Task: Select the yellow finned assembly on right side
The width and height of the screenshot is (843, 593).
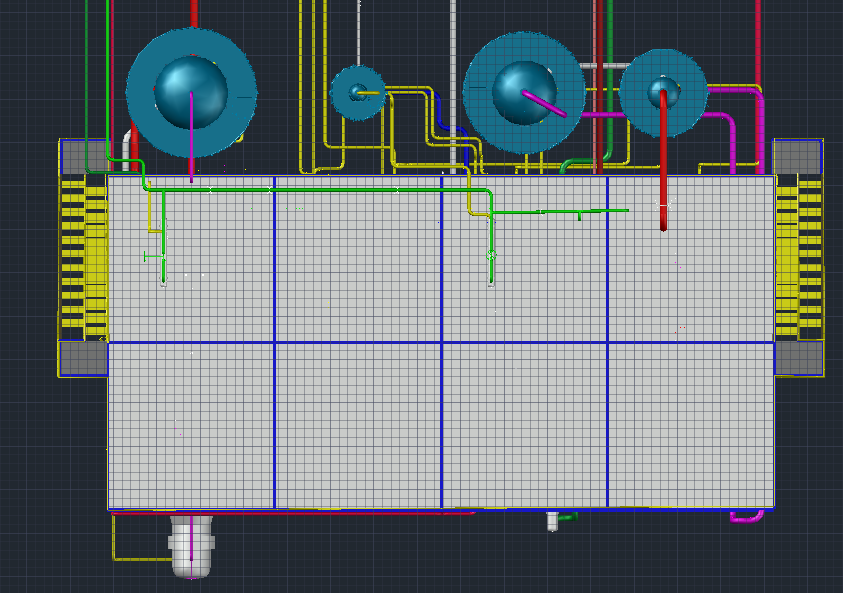Action: [799, 258]
